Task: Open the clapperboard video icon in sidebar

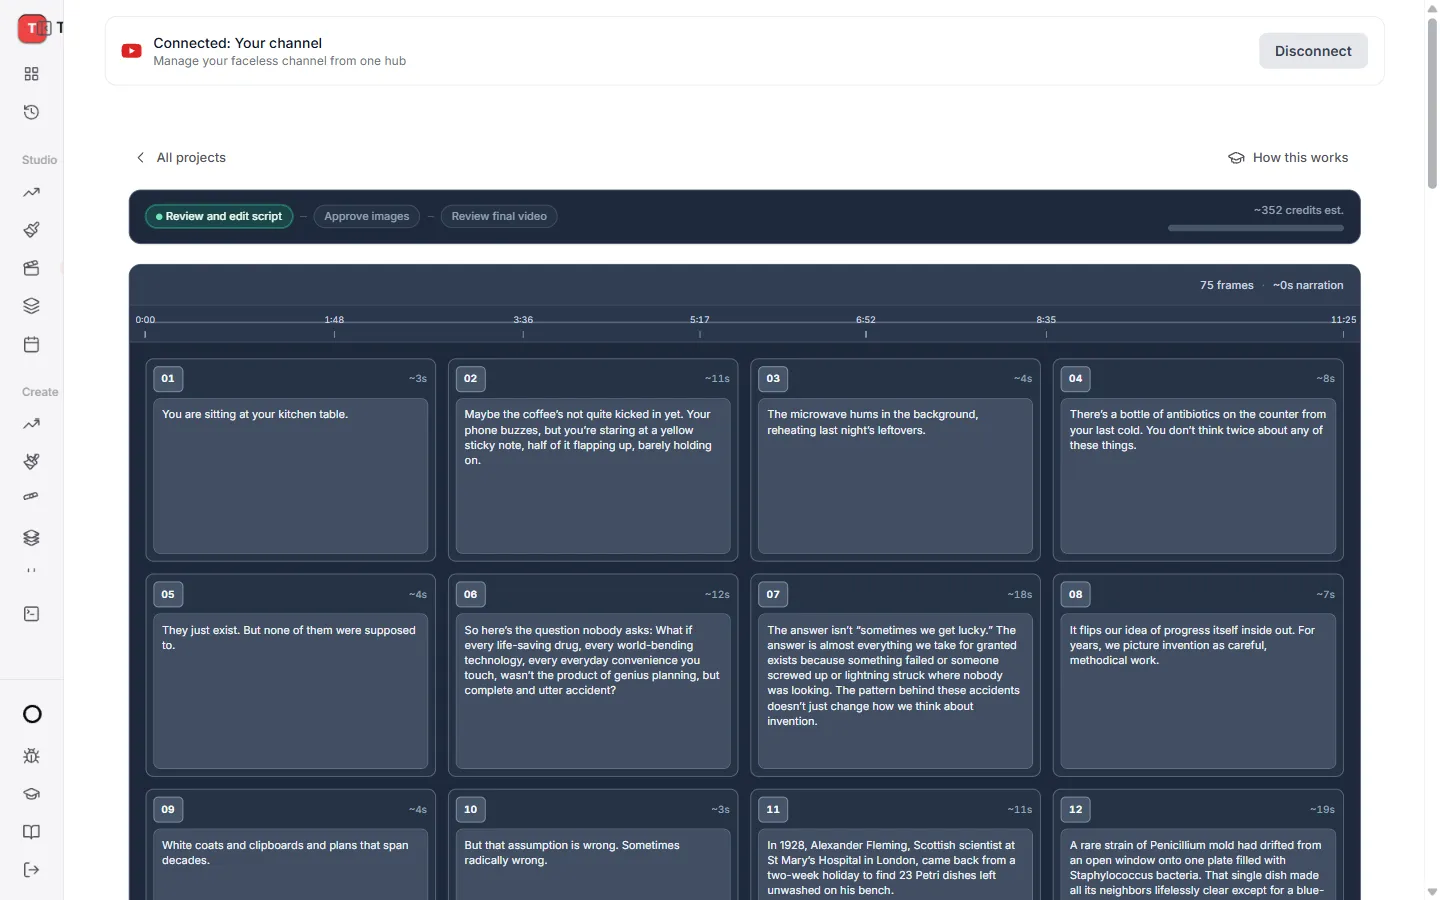Action: pos(31,268)
